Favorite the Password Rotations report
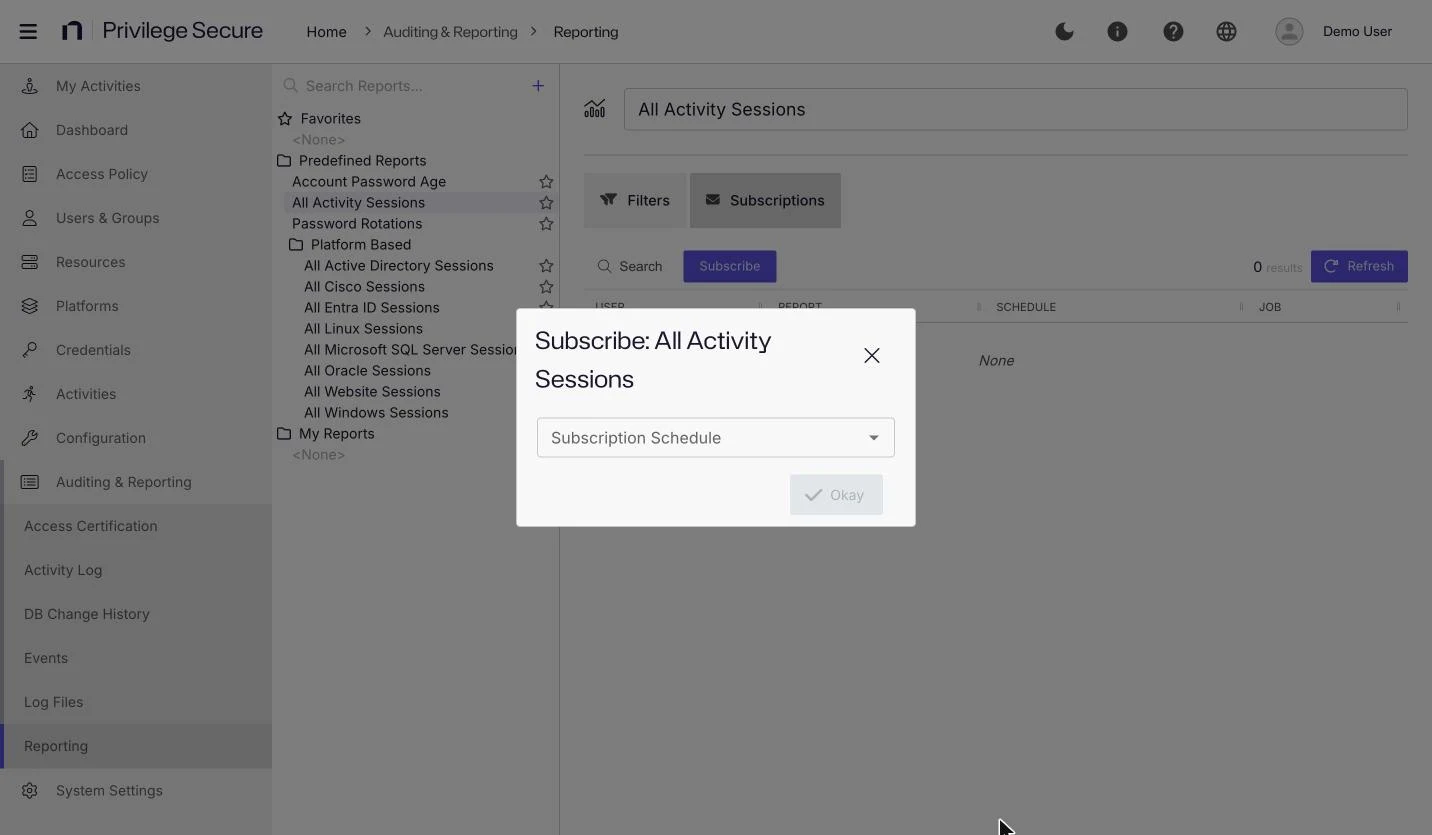This screenshot has height=835, width=1432. (546, 224)
